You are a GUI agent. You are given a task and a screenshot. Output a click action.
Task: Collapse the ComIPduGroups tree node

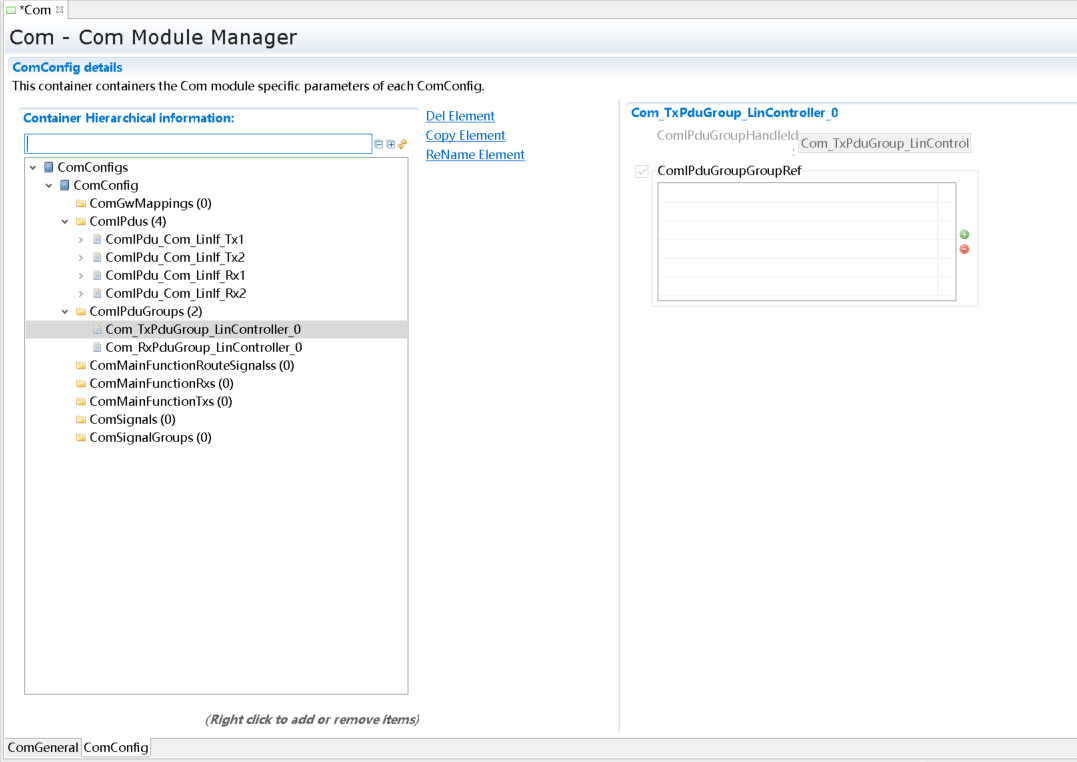click(65, 312)
